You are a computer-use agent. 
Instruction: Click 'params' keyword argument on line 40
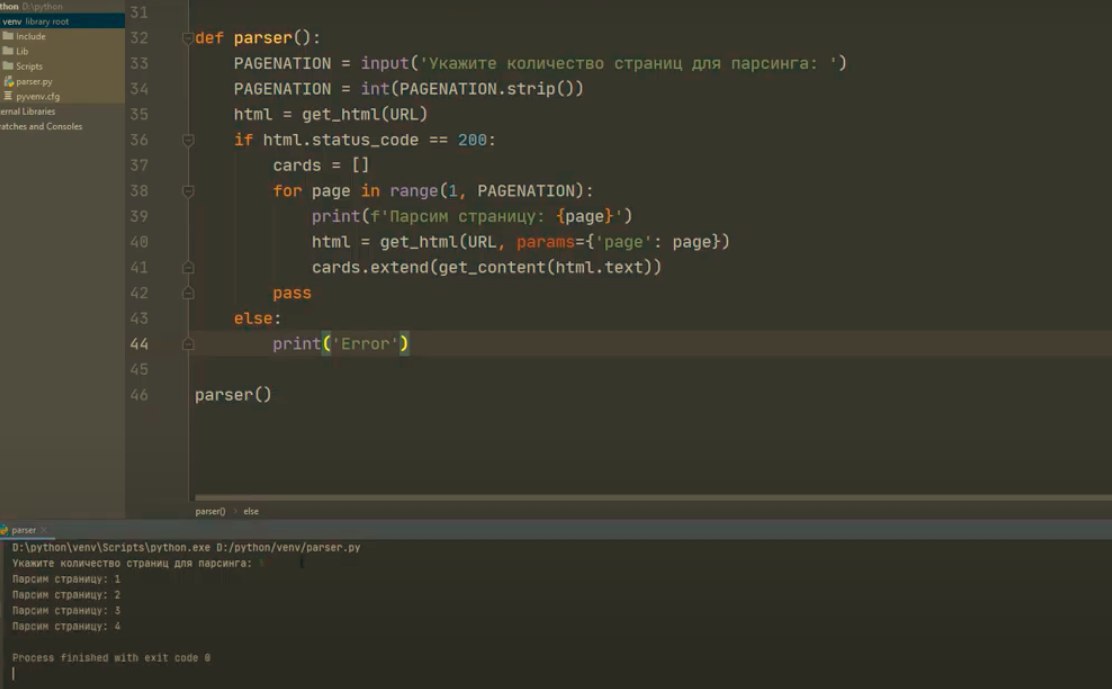point(545,242)
